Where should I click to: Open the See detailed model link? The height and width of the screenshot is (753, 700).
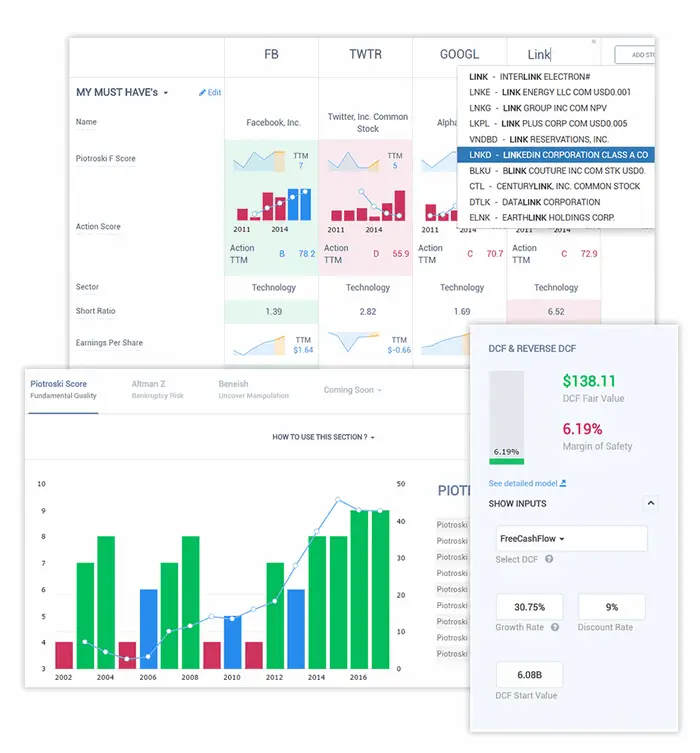click(527, 483)
